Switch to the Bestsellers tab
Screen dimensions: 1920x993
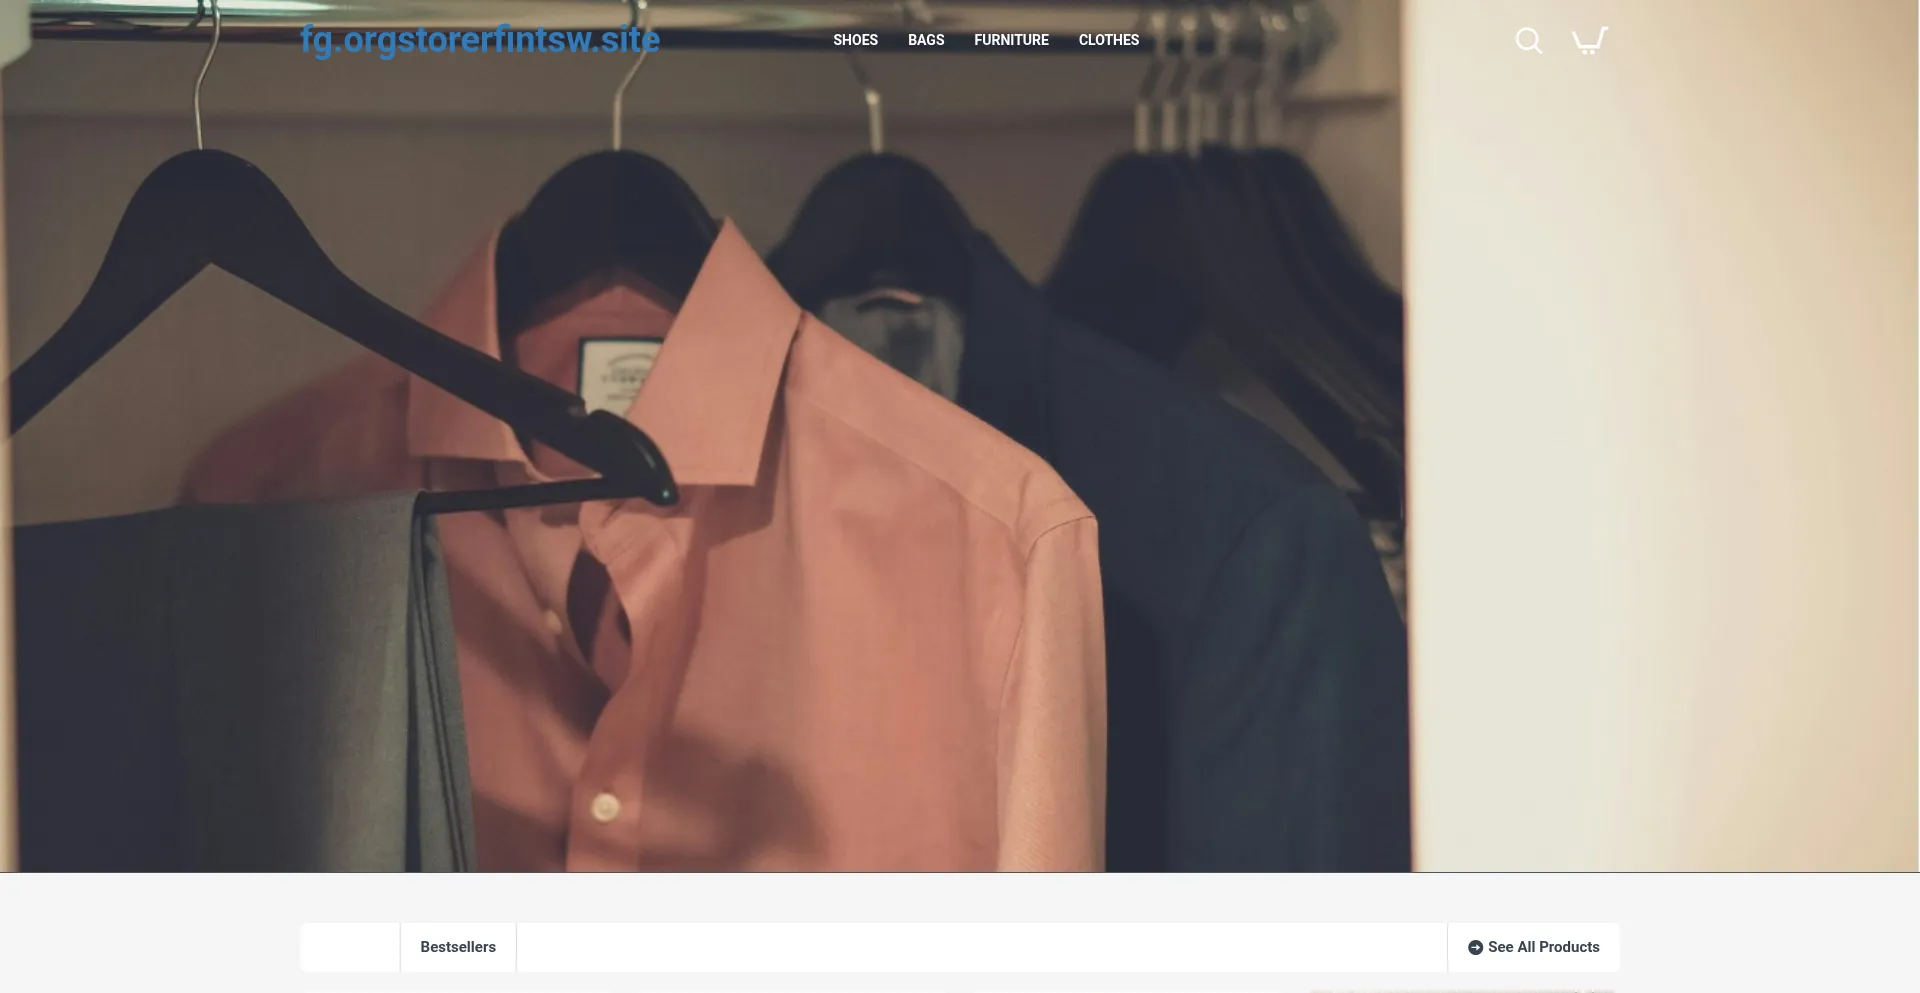click(x=458, y=947)
